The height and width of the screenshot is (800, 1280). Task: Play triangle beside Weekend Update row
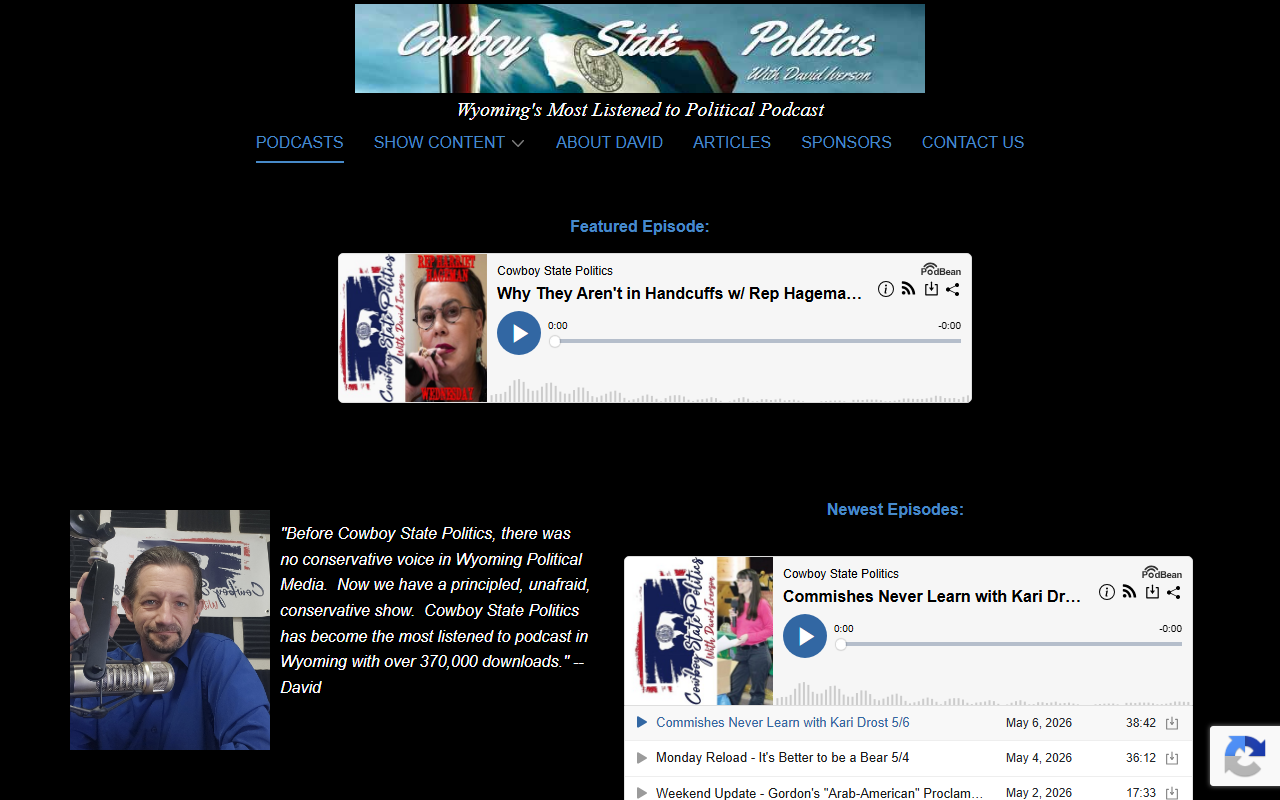pyautogui.click(x=642, y=793)
